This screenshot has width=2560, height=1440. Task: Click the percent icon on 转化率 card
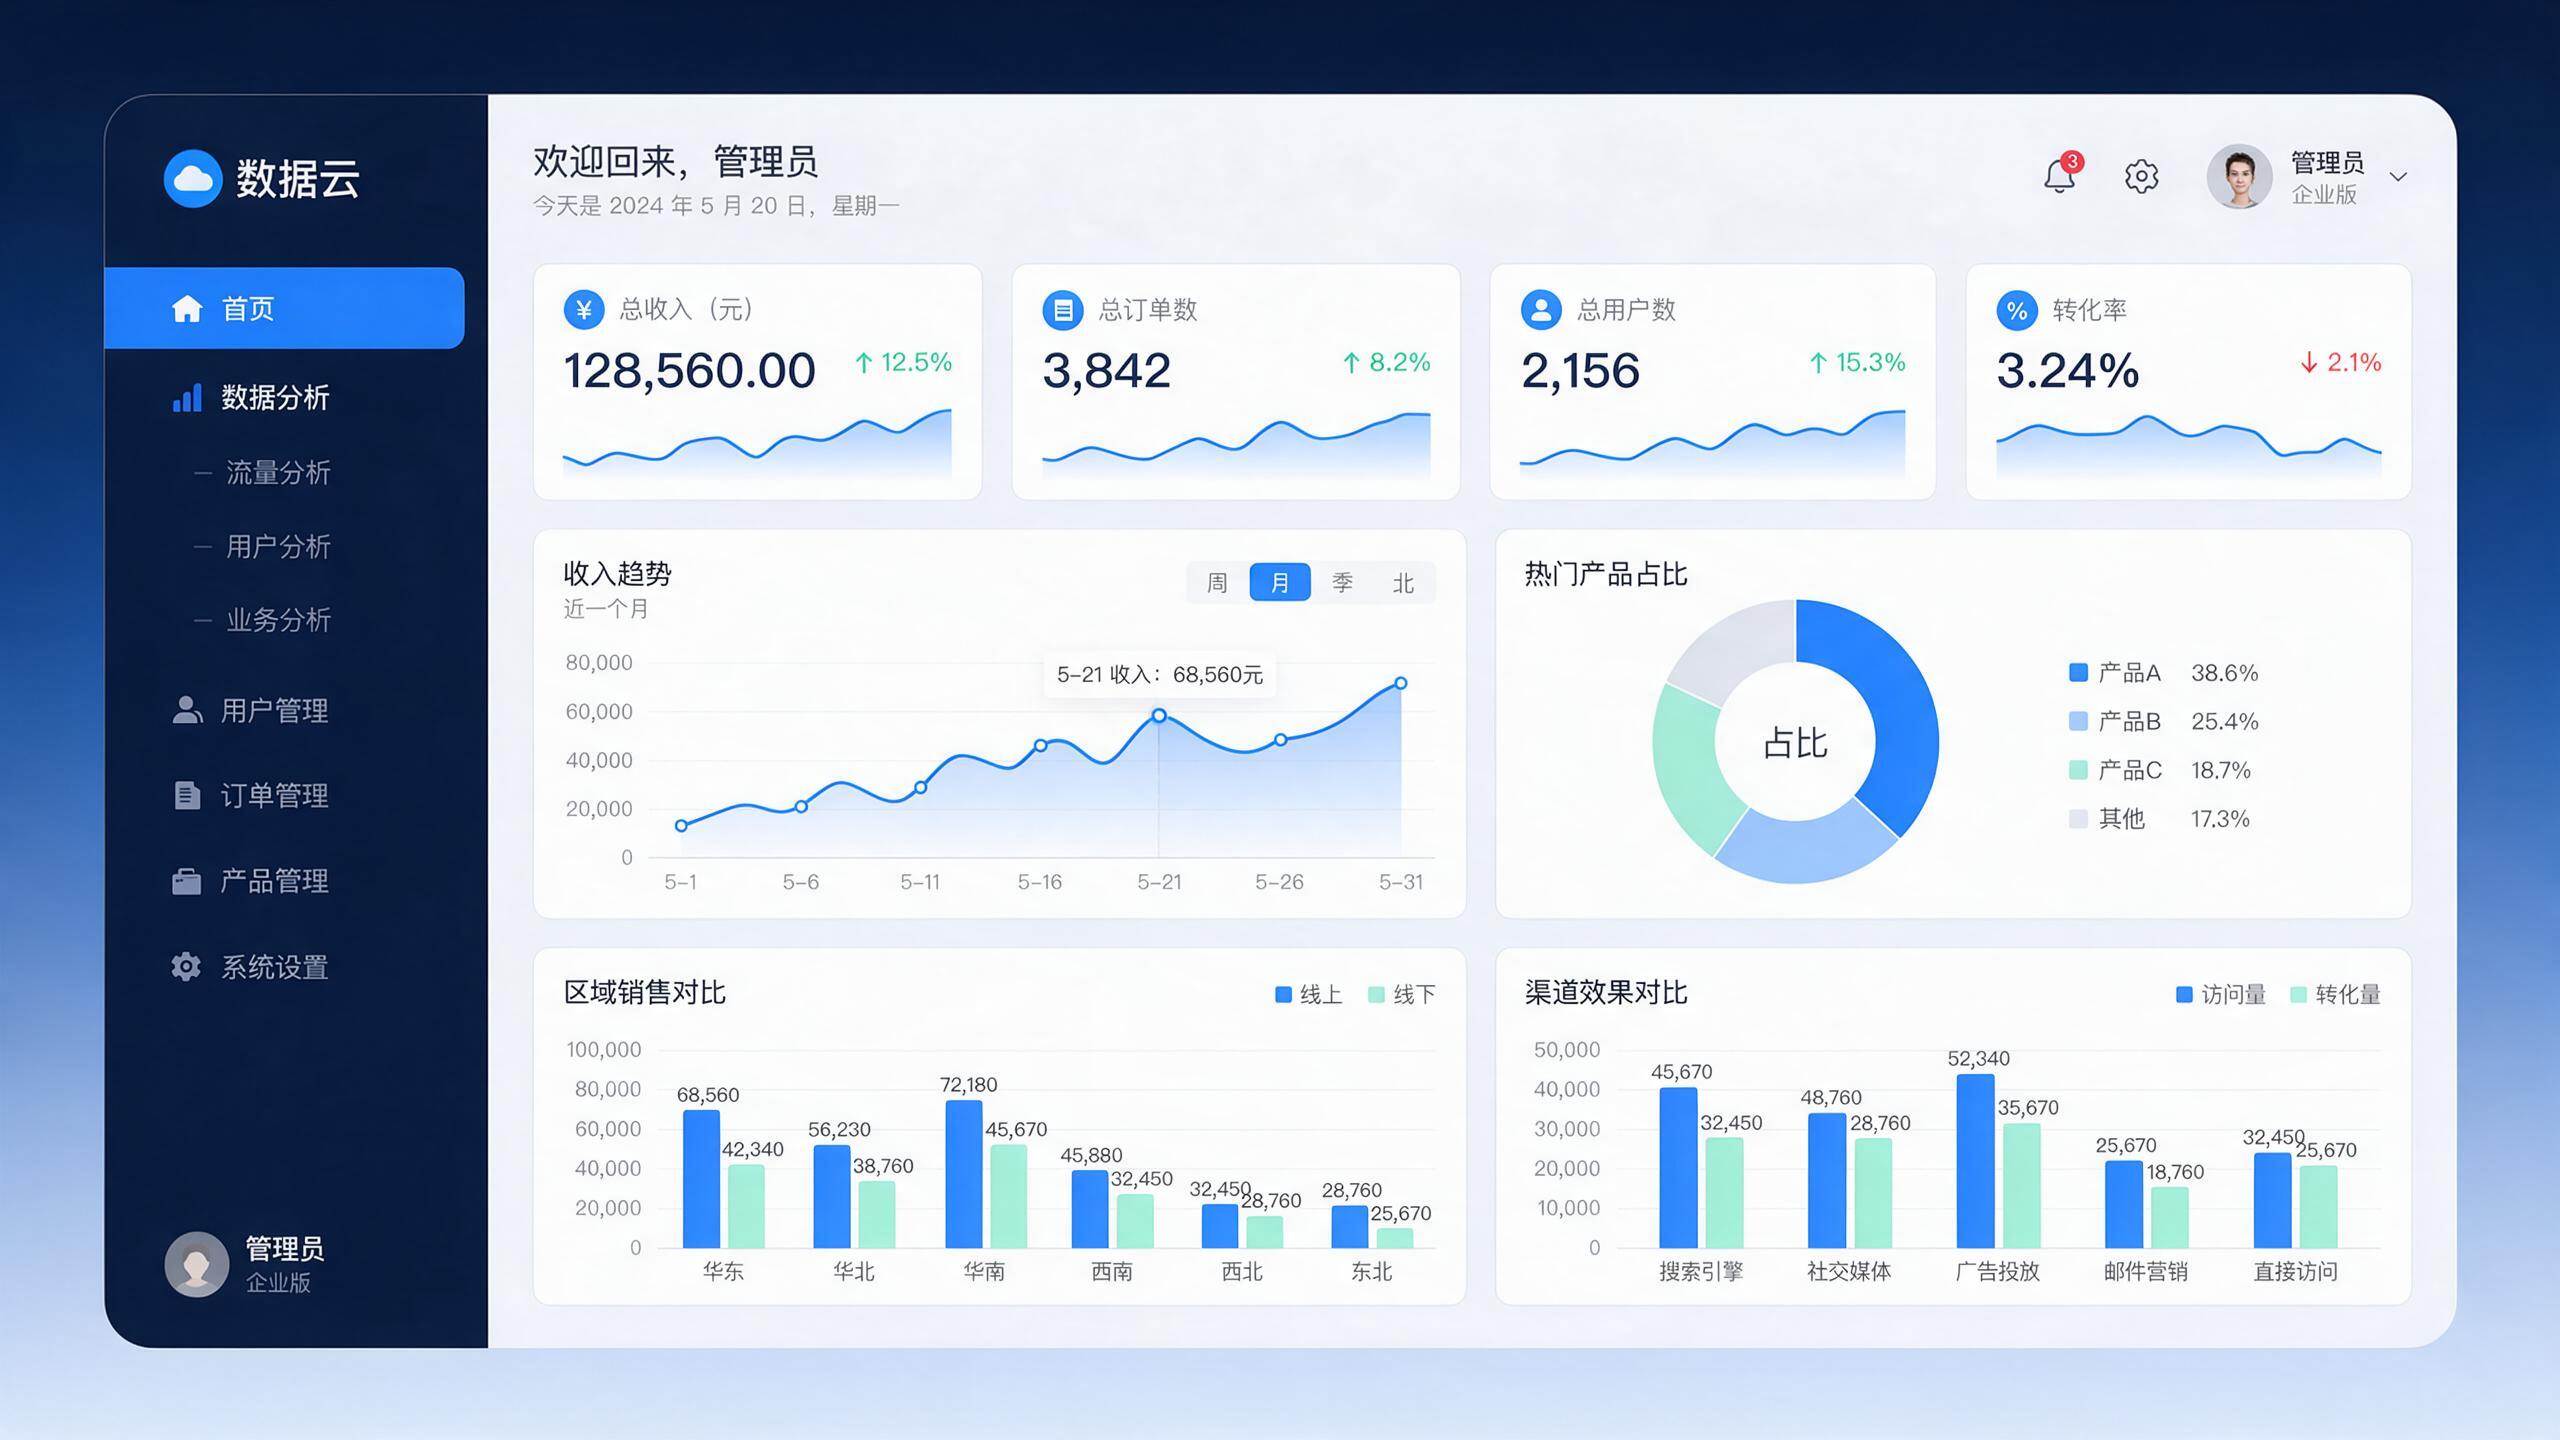[x=2017, y=310]
